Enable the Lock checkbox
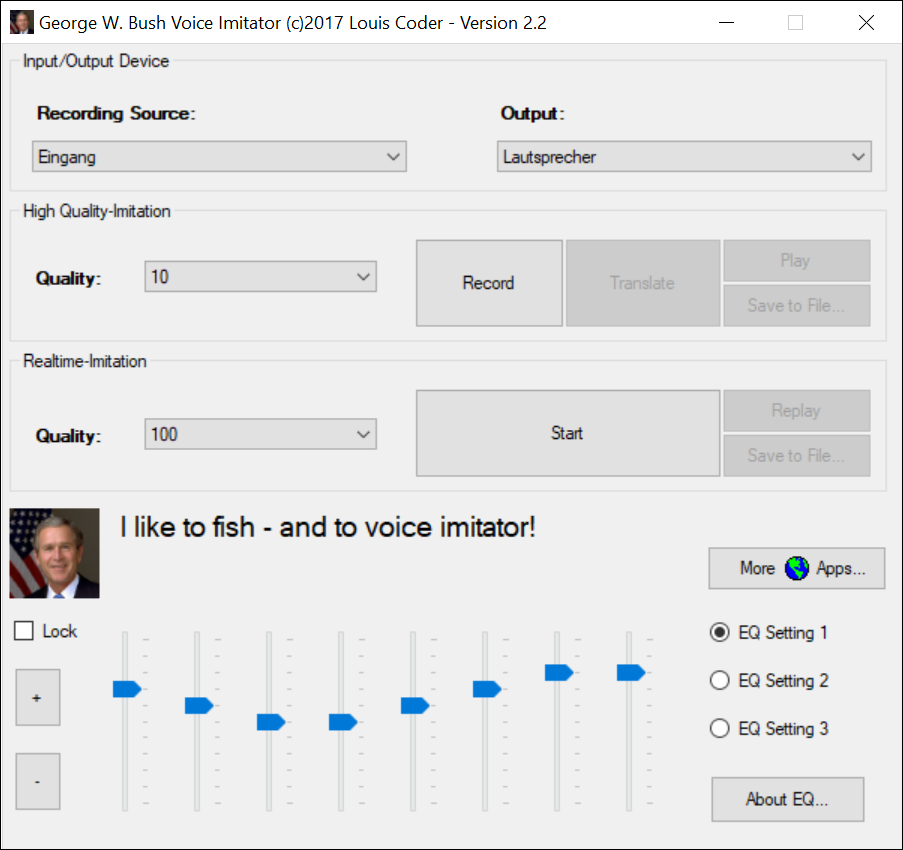 [25, 631]
